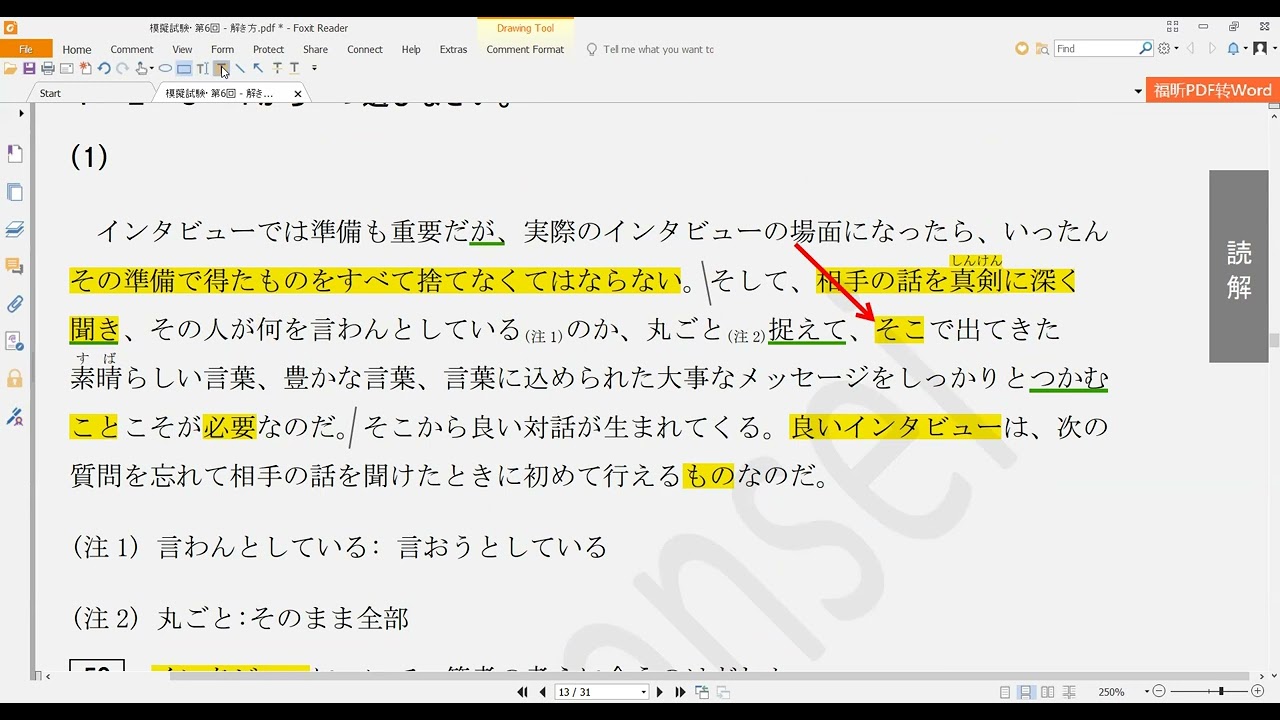Open the Comment ribbon tab
Viewport: 1280px width, 720px height.
tap(132, 49)
